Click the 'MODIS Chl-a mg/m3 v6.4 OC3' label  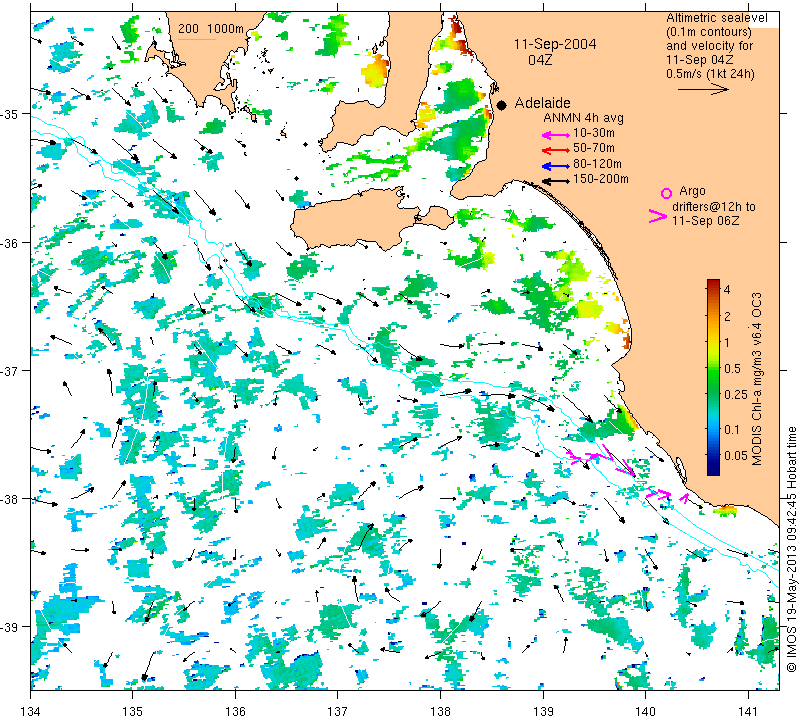tap(757, 379)
